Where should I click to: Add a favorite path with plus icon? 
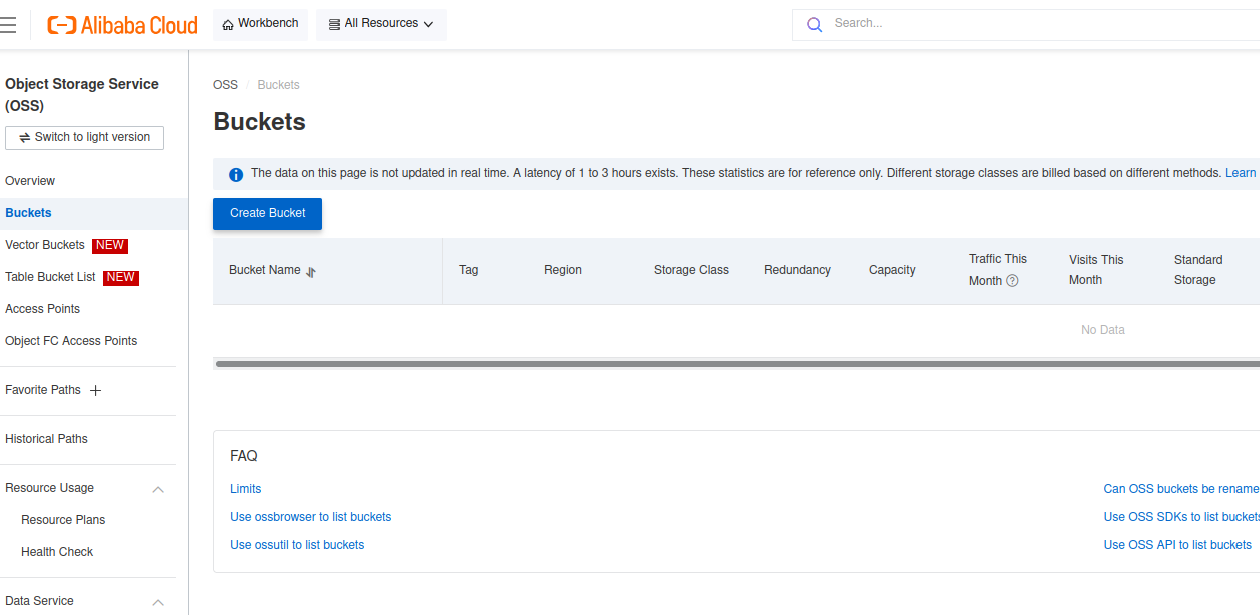click(96, 391)
